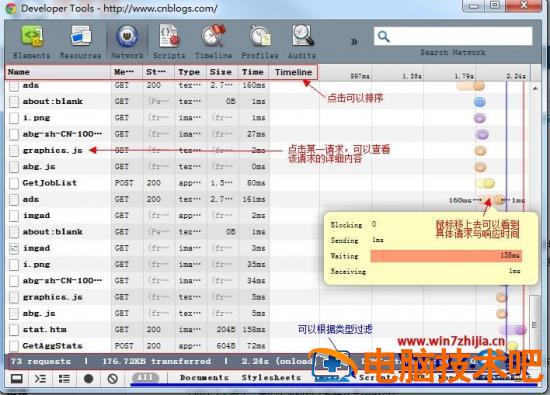Click POST method in GetJobList row
Viewport: 550px width, 395px height.
point(124,183)
